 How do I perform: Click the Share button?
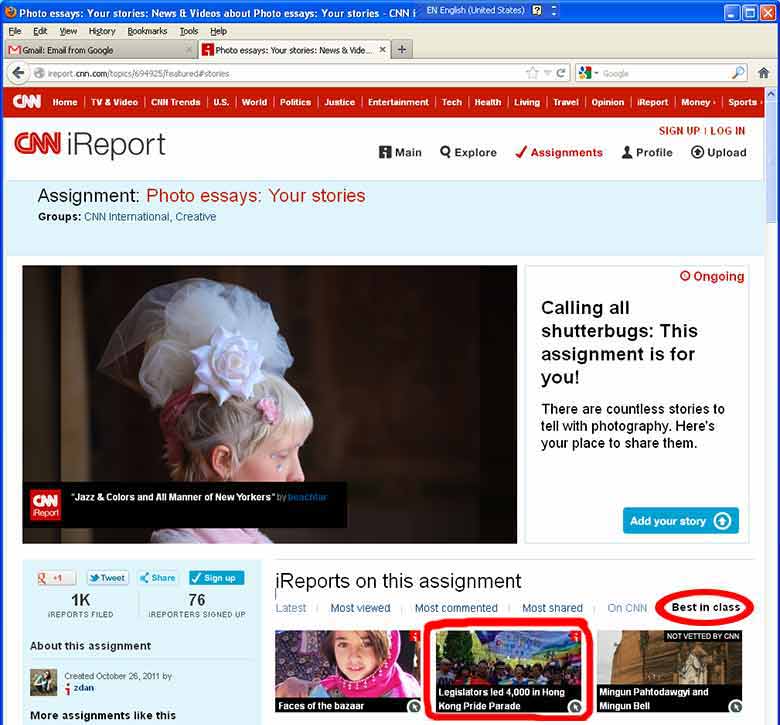click(x=158, y=578)
